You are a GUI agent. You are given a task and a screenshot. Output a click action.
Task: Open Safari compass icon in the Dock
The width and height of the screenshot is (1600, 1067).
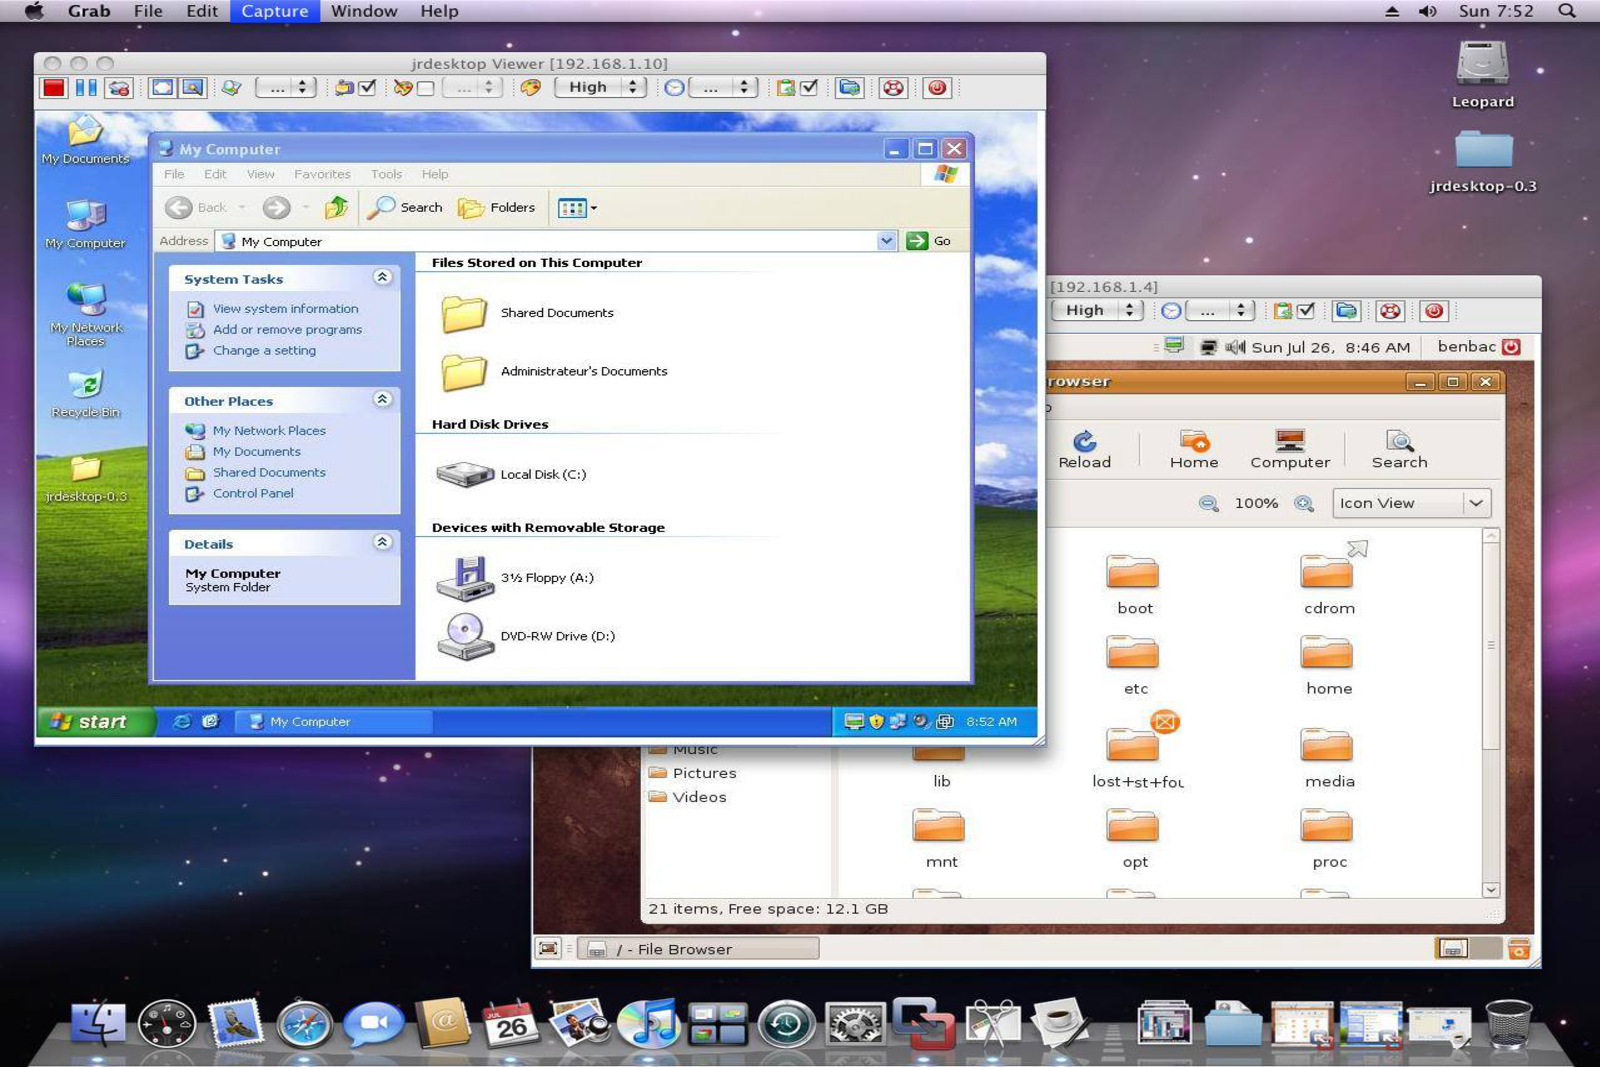304,1025
